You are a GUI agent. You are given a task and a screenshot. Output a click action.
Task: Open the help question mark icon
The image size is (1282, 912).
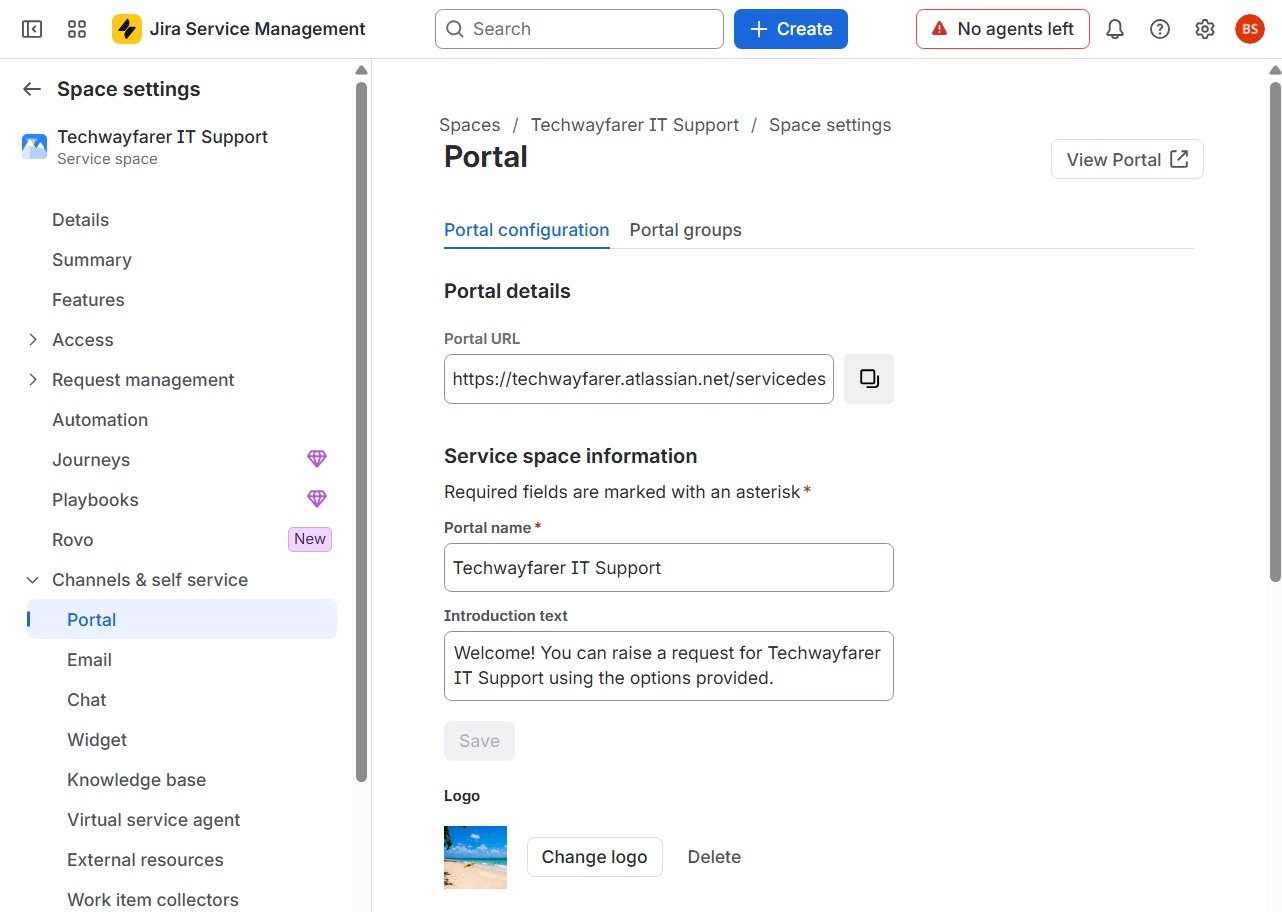point(1160,29)
